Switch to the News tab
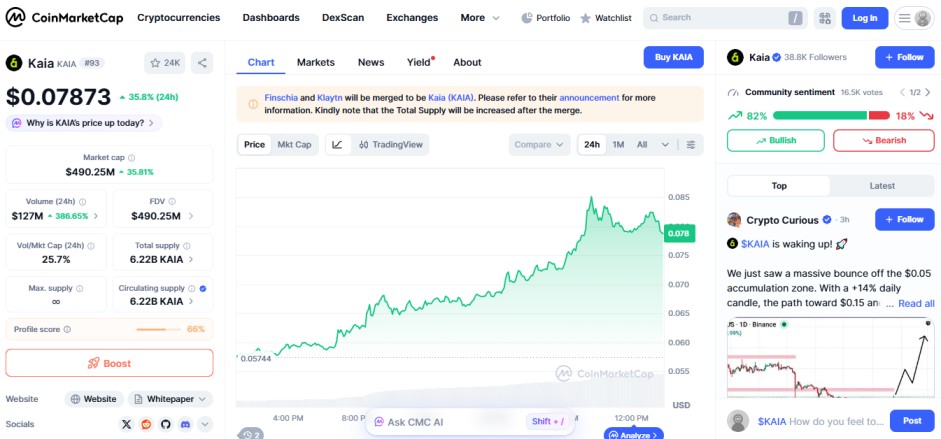The width and height of the screenshot is (941, 439). (371, 62)
